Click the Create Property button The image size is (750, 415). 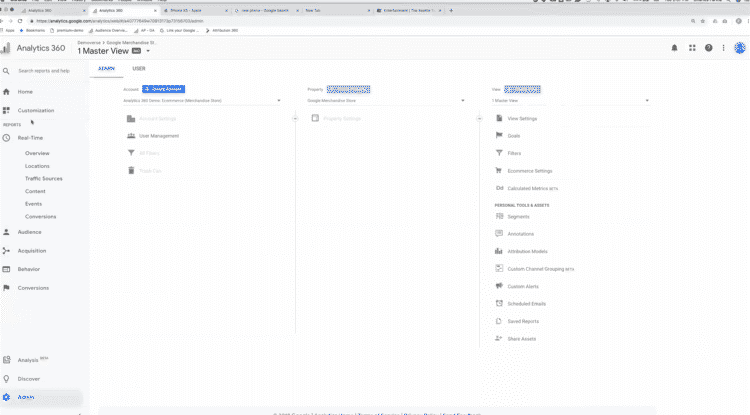coord(348,89)
